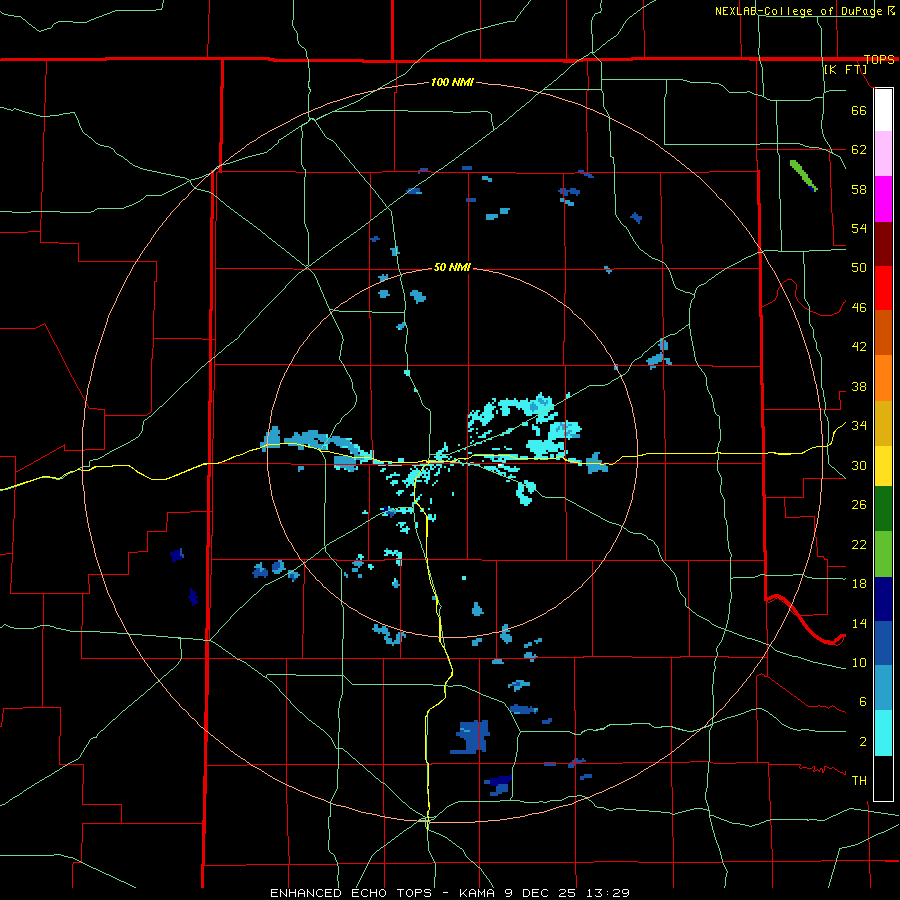Select the 46 legend value
Viewport: 900px width, 900px height.
[x=859, y=308]
